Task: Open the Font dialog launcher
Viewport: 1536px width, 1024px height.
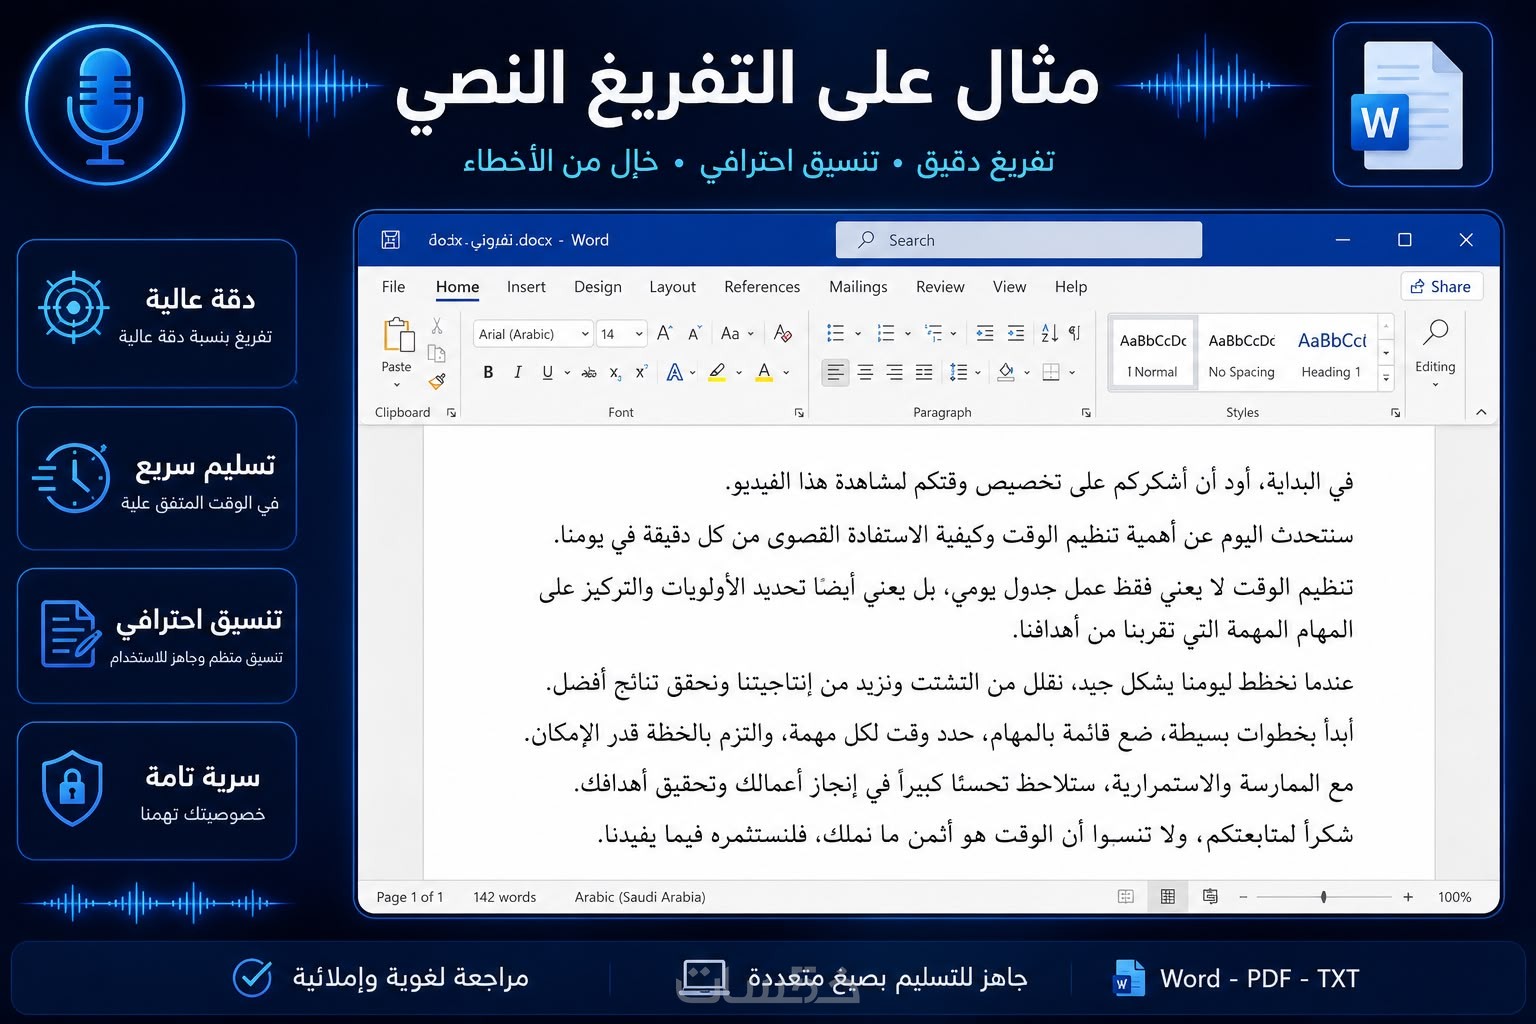Action: (x=799, y=412)
